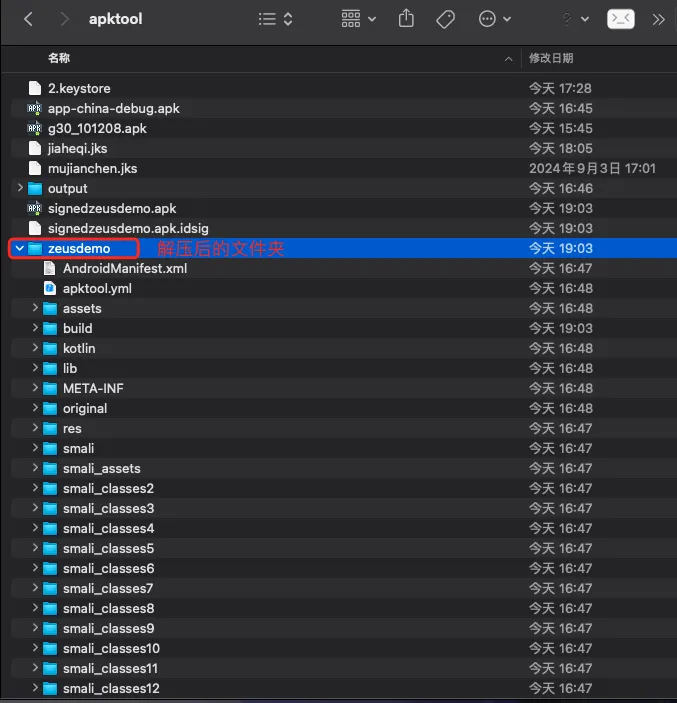
Task: Open the group-by options menu
Action: coord(359,19)
